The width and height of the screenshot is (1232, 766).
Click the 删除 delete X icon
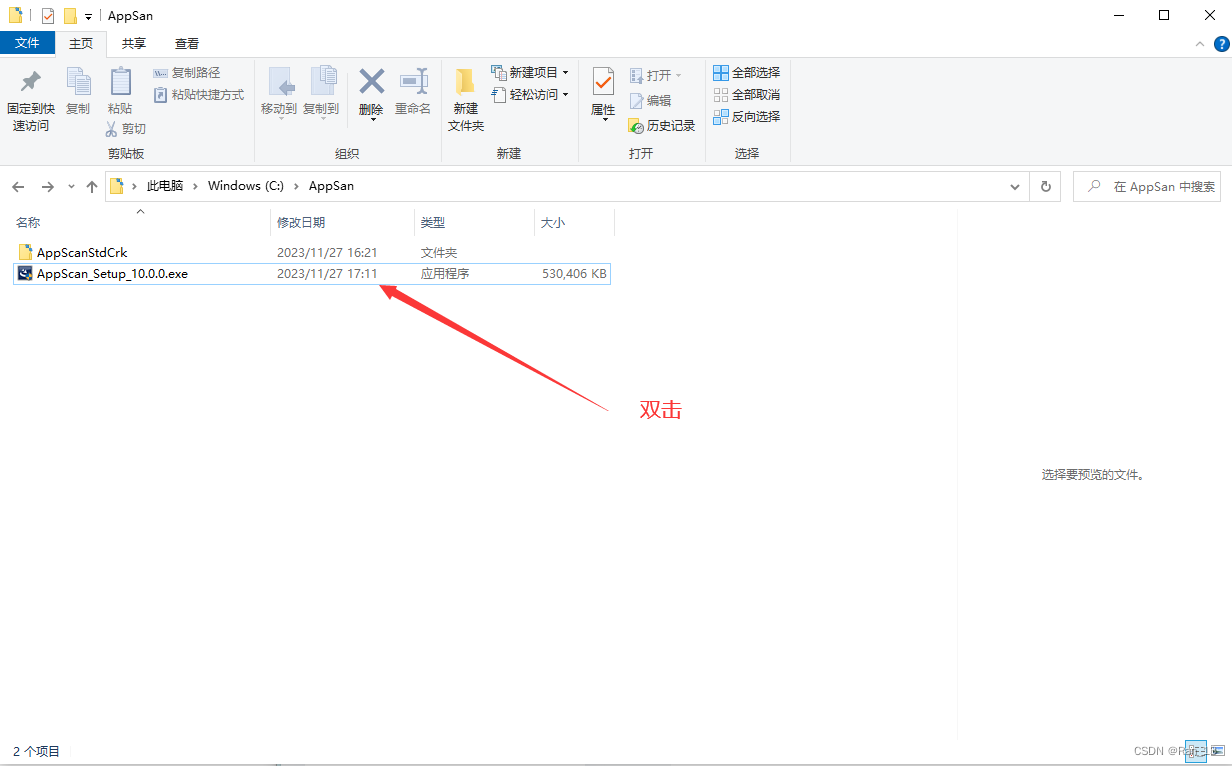tap(371, 82)
